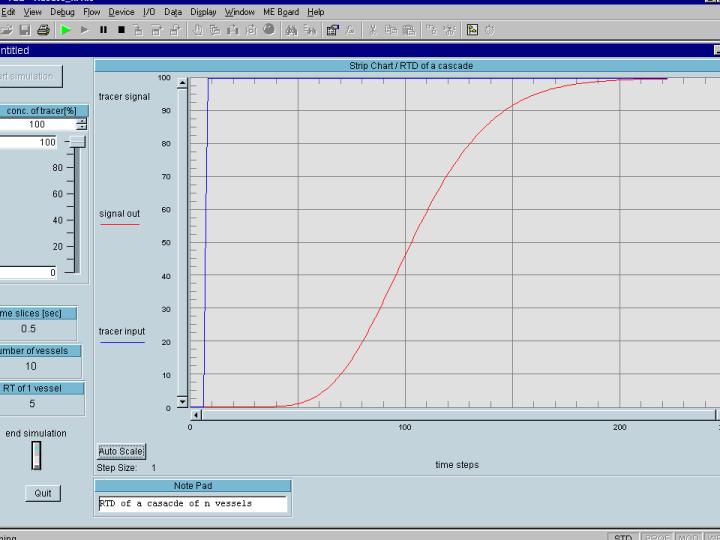Open the Device menu
This screenshot has height=540, width=720.
(121, 12)
